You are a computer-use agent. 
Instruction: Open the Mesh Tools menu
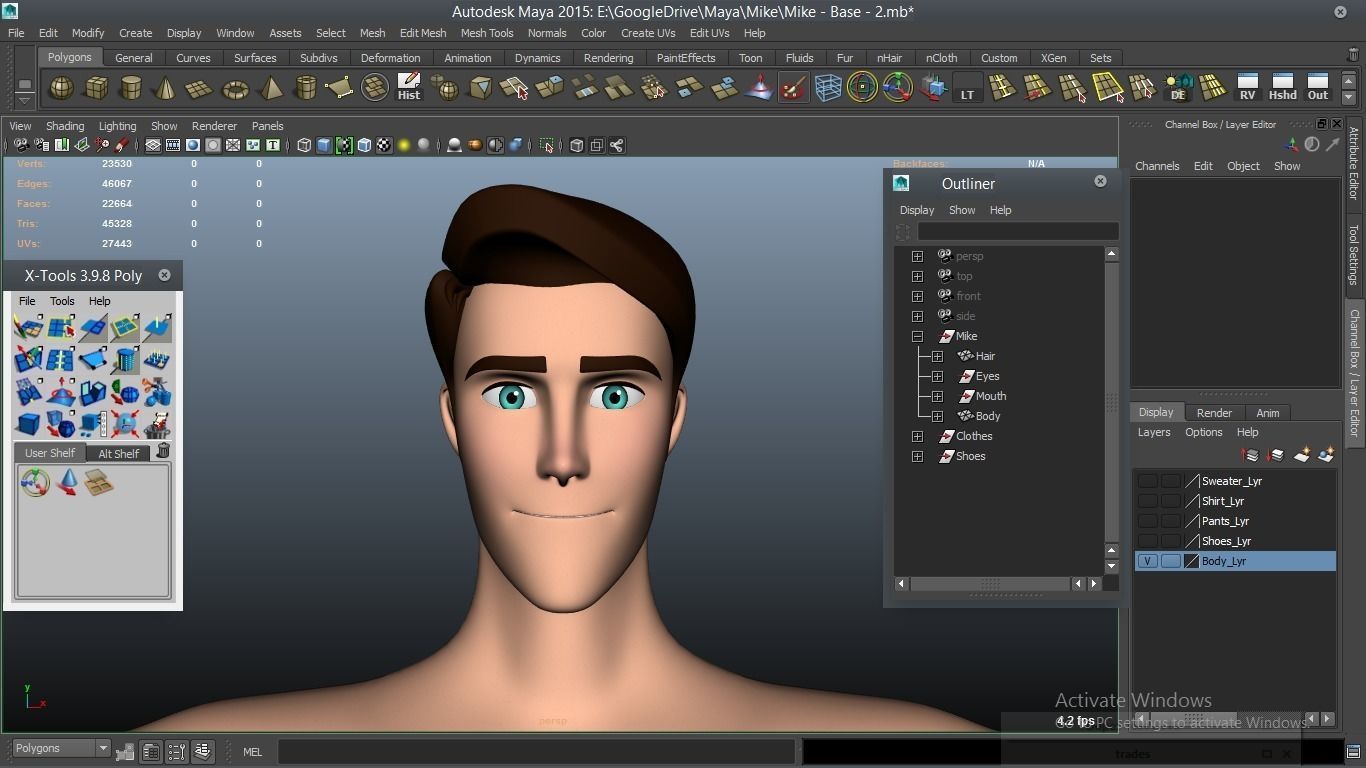(487, 33)
